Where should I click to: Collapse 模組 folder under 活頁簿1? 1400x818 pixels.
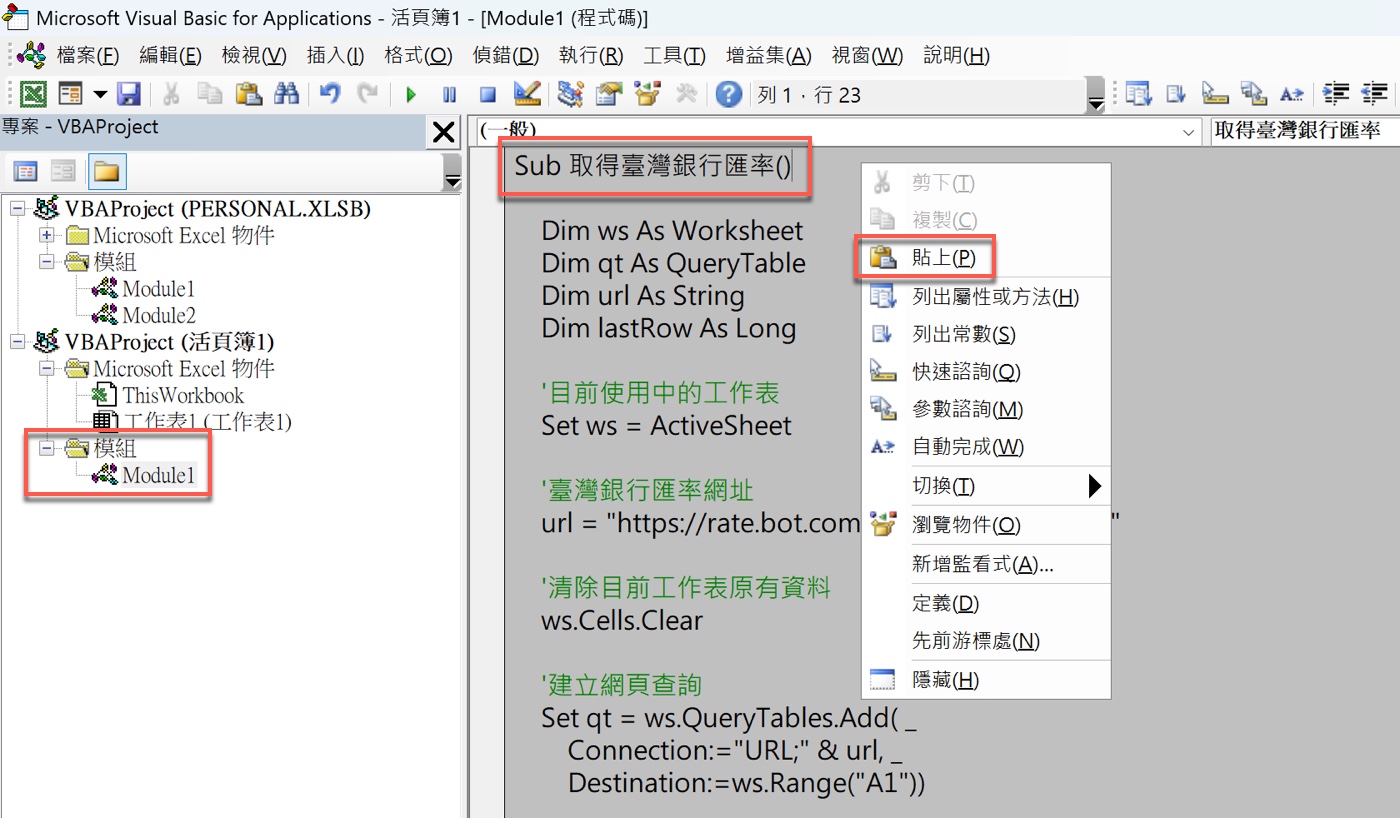[46, 449]
